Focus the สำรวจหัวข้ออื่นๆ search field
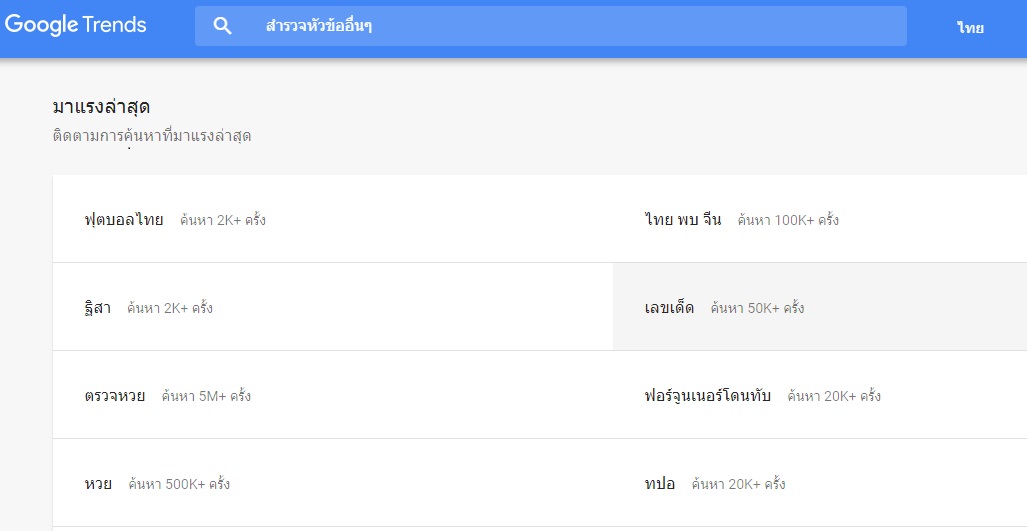Viewport: 1027px width, 531px height. tap(550, 26)
